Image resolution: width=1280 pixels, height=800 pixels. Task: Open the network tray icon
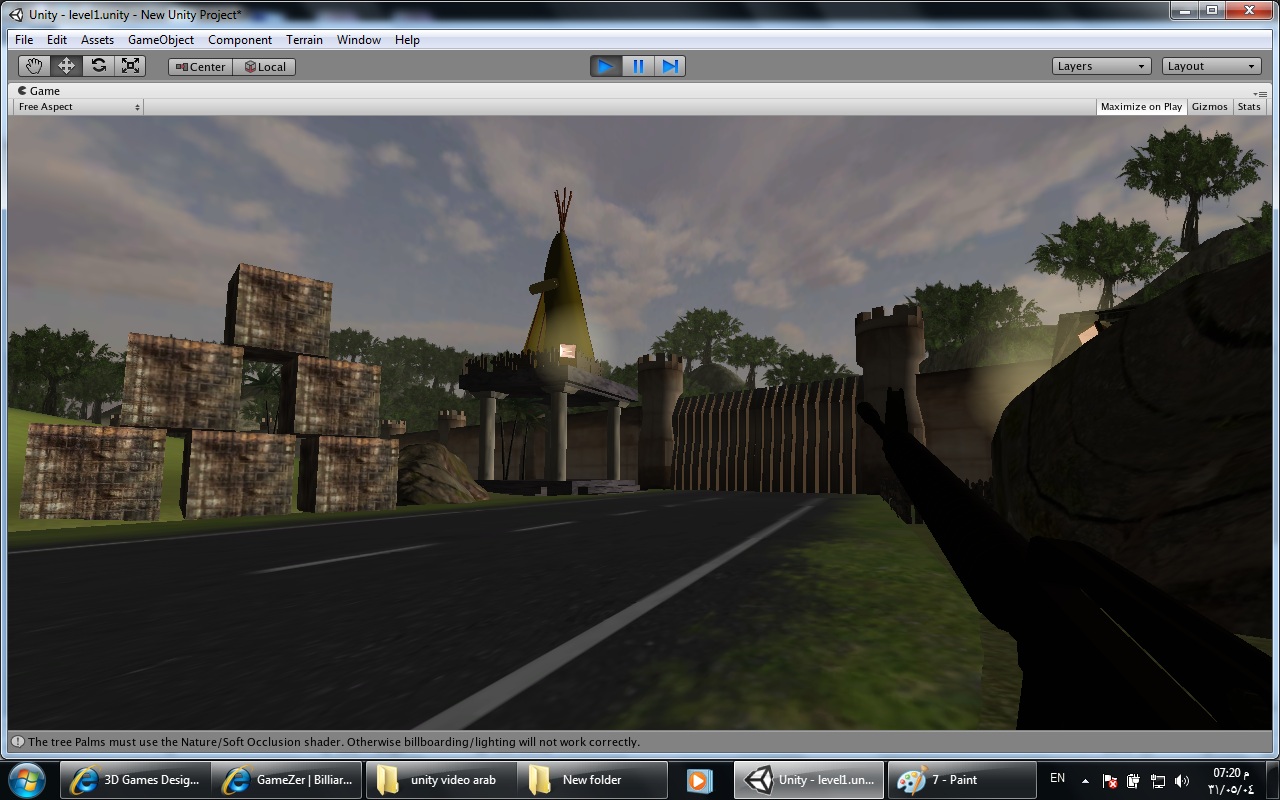click(1158, 781)
